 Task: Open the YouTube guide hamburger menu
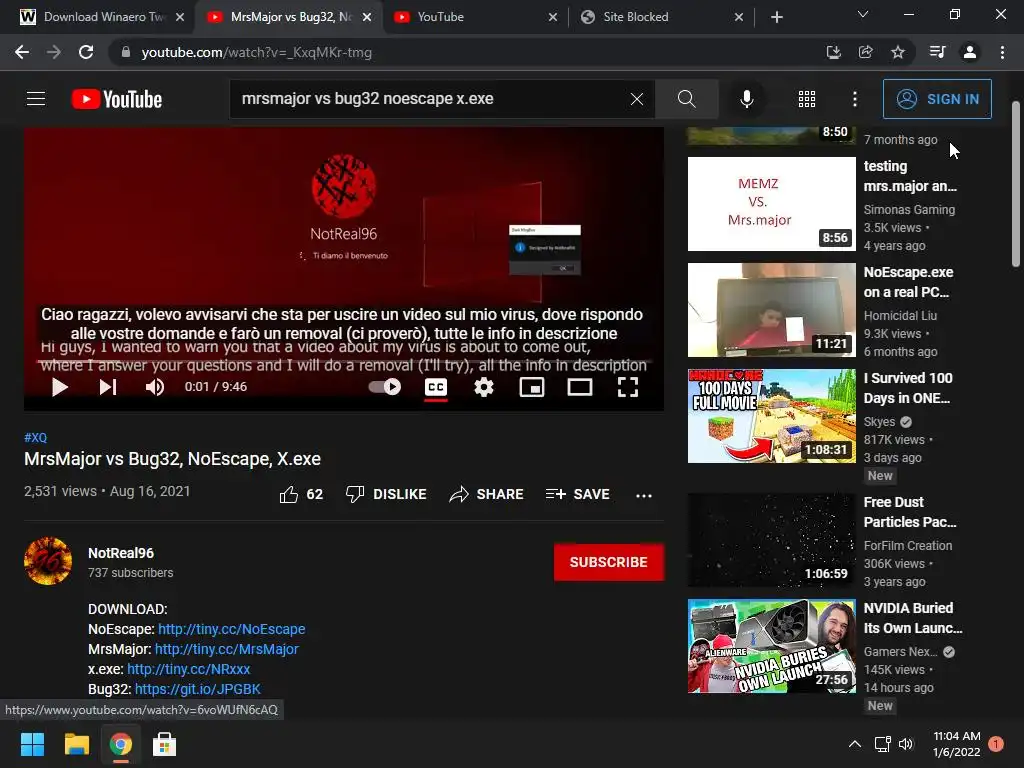(36, 99)
